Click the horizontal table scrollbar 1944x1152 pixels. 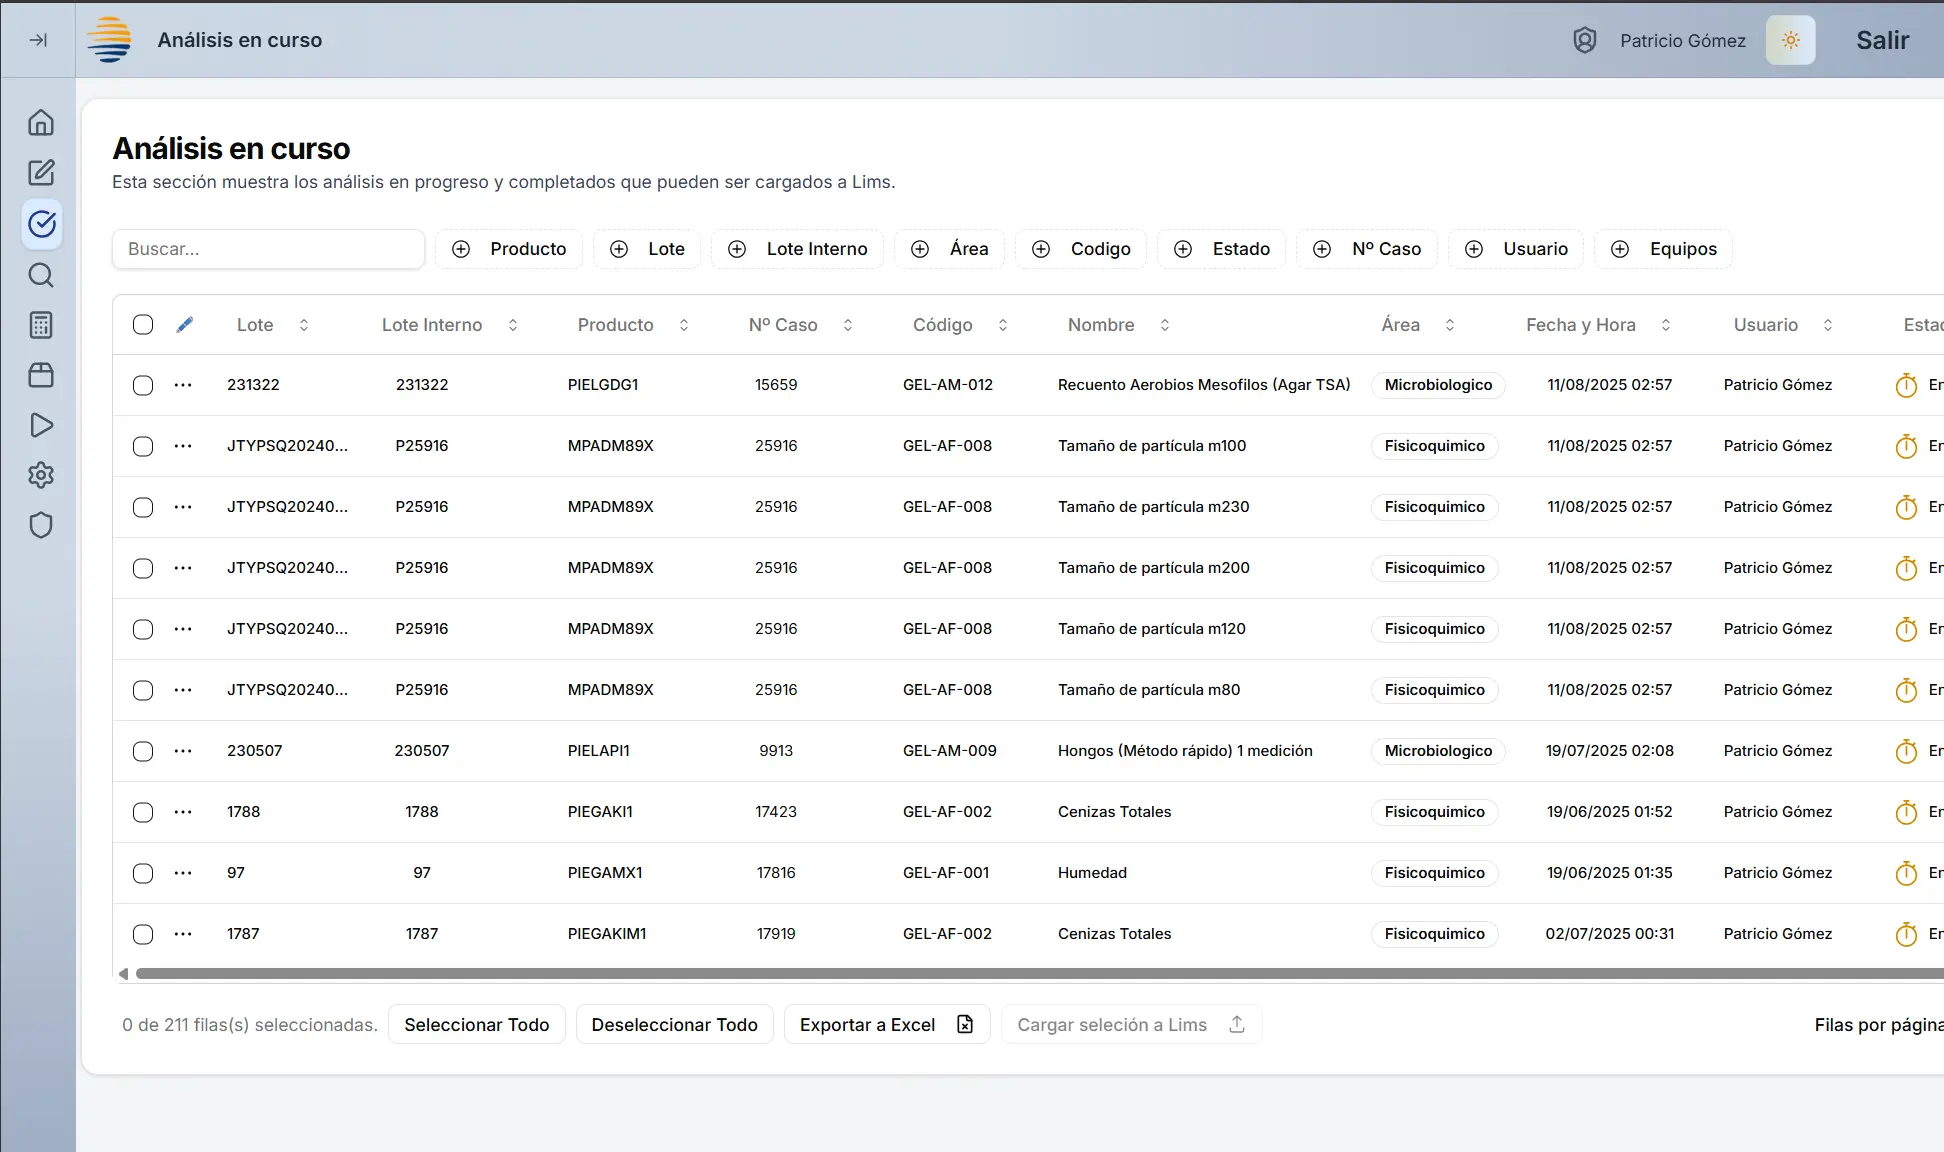click(1000, 974)
